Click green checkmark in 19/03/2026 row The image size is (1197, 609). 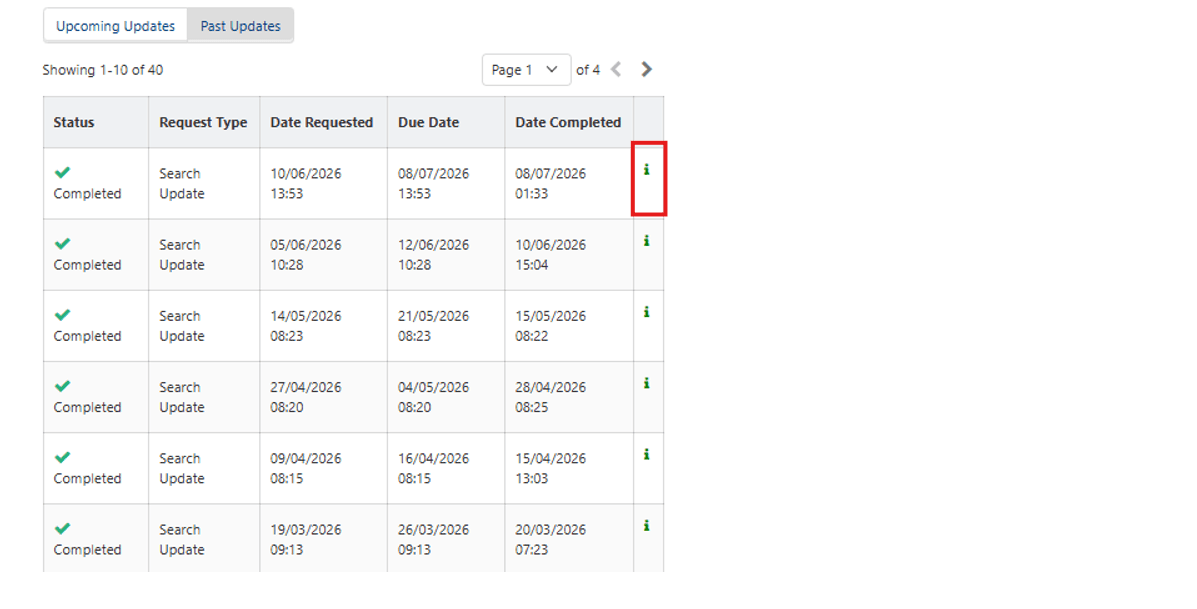click(63, 528)
